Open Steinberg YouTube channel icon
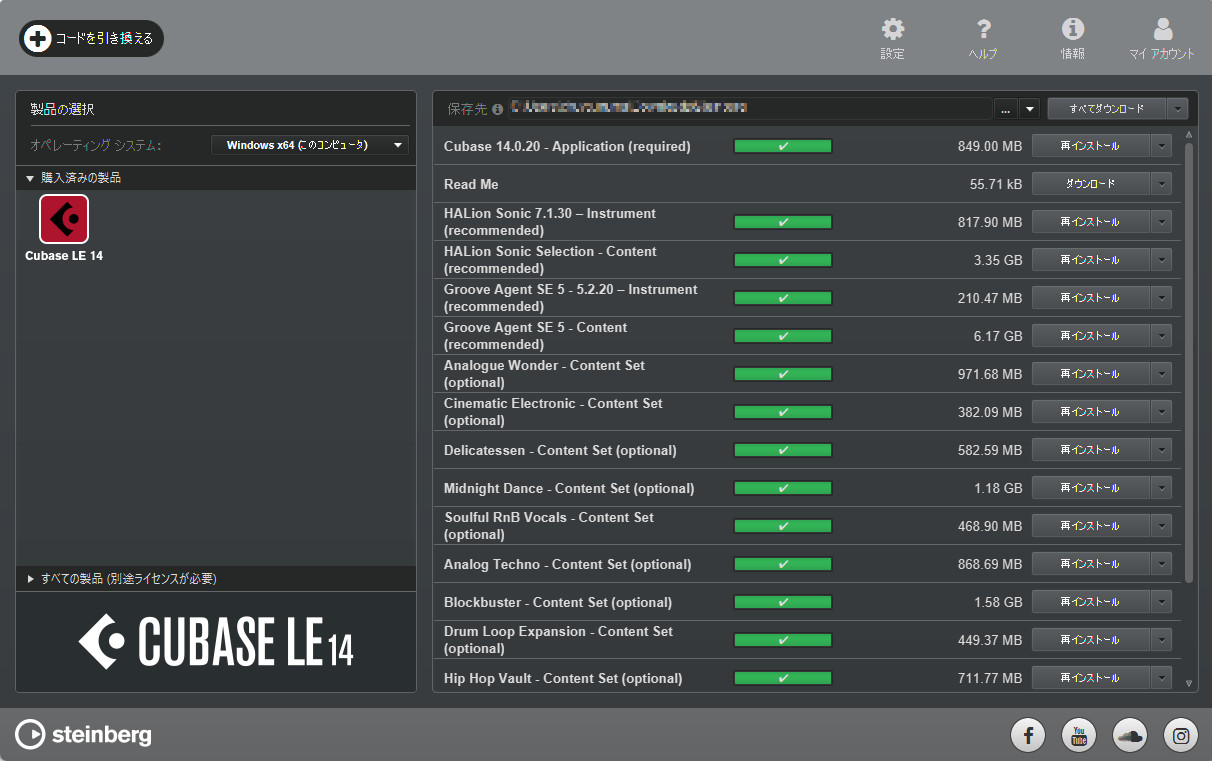Viewport: 1212px width, 761px height. 1079,736
